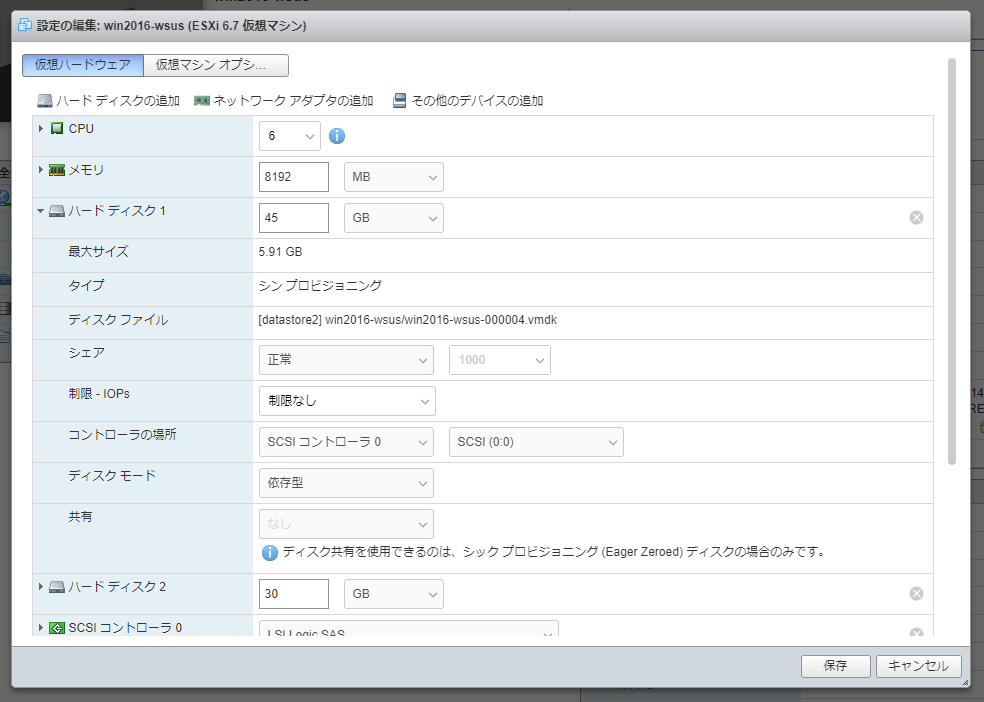Click the SCSI コントローラ 0 icon
Image resolution: width=984 pixels, height=702 pixels.
57,628
